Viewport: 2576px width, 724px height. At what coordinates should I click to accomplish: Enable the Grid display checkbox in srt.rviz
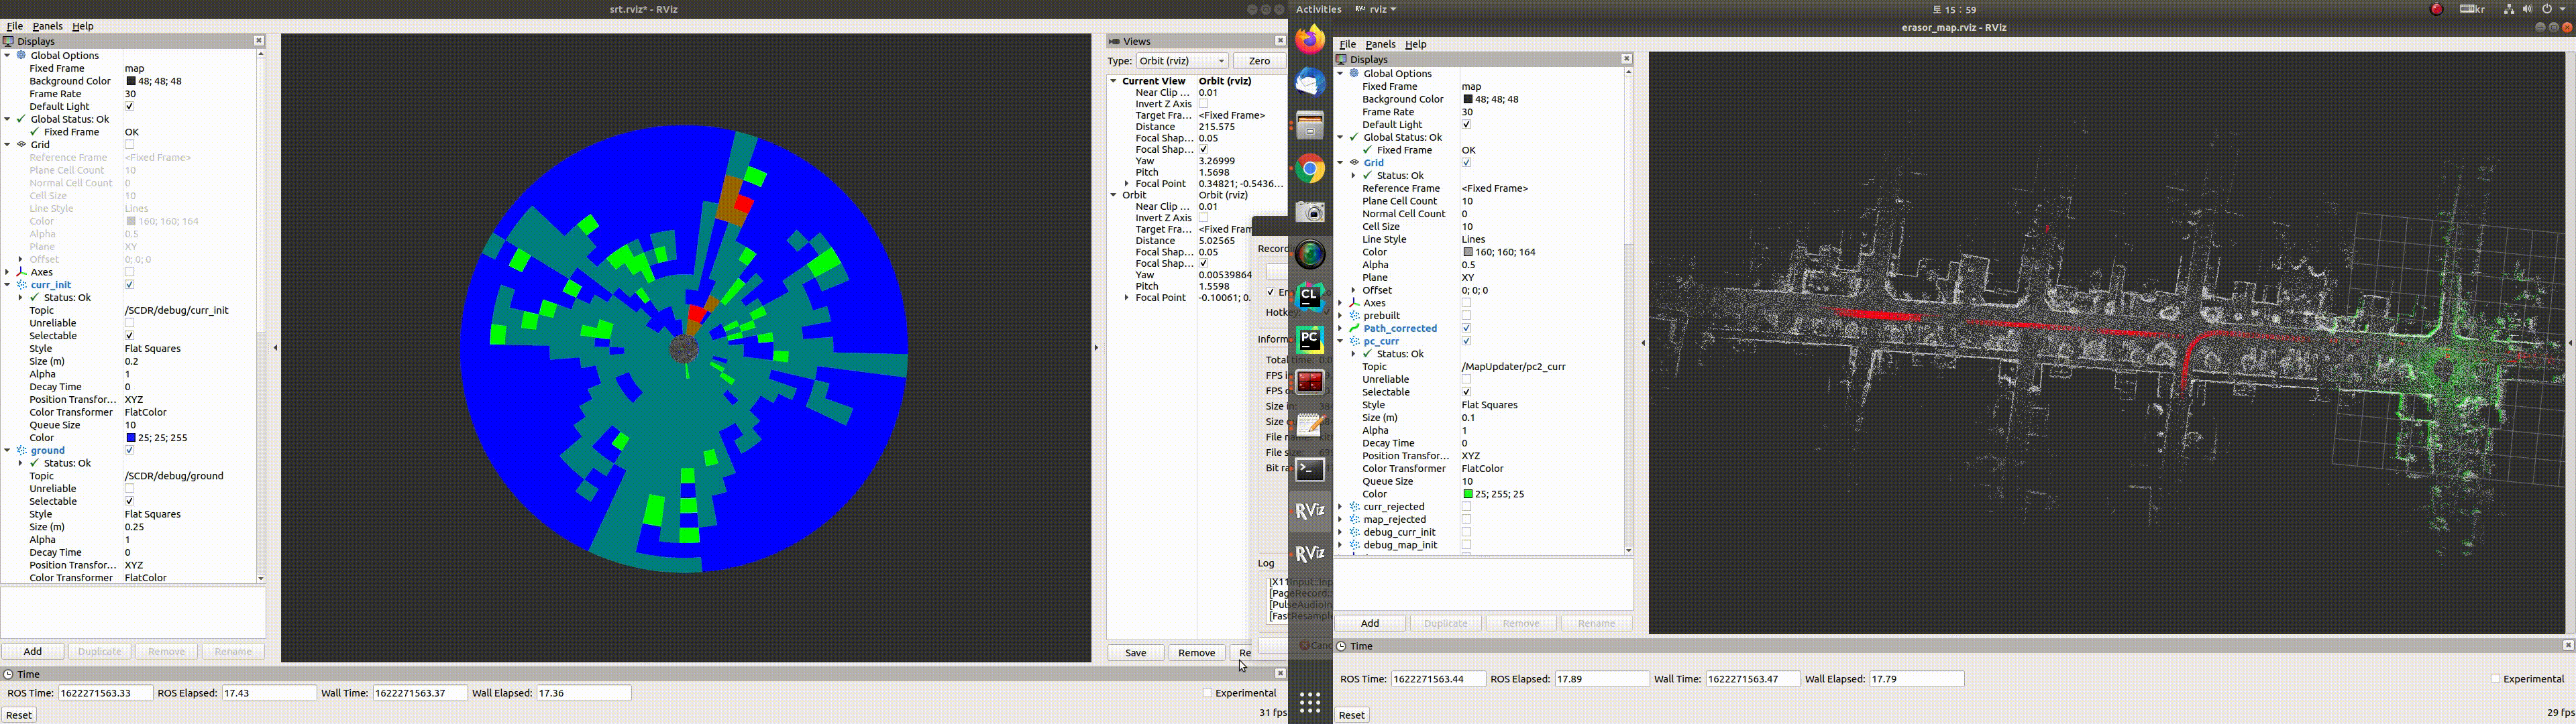(x=130, y=145)
